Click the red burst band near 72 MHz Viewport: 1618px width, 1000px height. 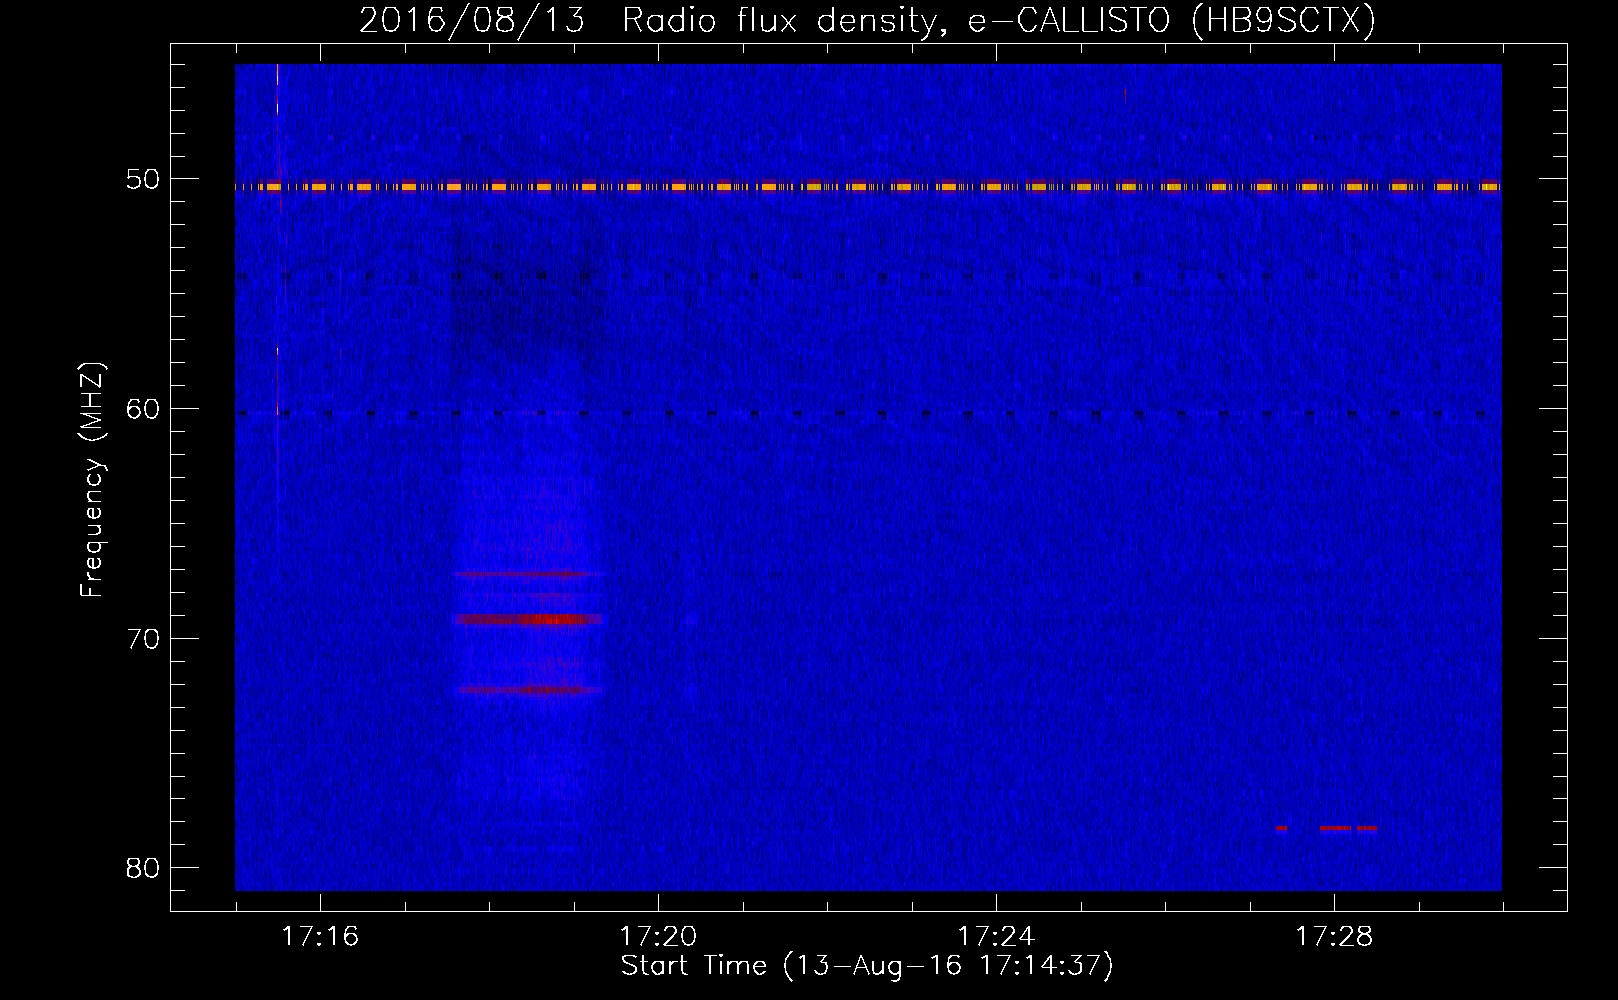click(531, 690)
